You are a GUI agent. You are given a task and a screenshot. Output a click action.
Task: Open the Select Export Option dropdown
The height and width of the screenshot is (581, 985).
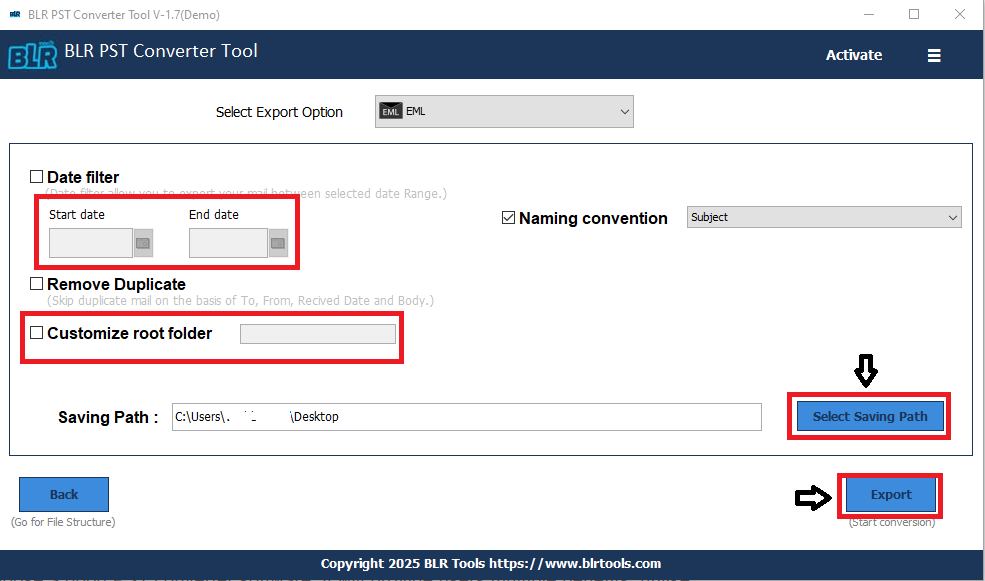pos(624,111)
